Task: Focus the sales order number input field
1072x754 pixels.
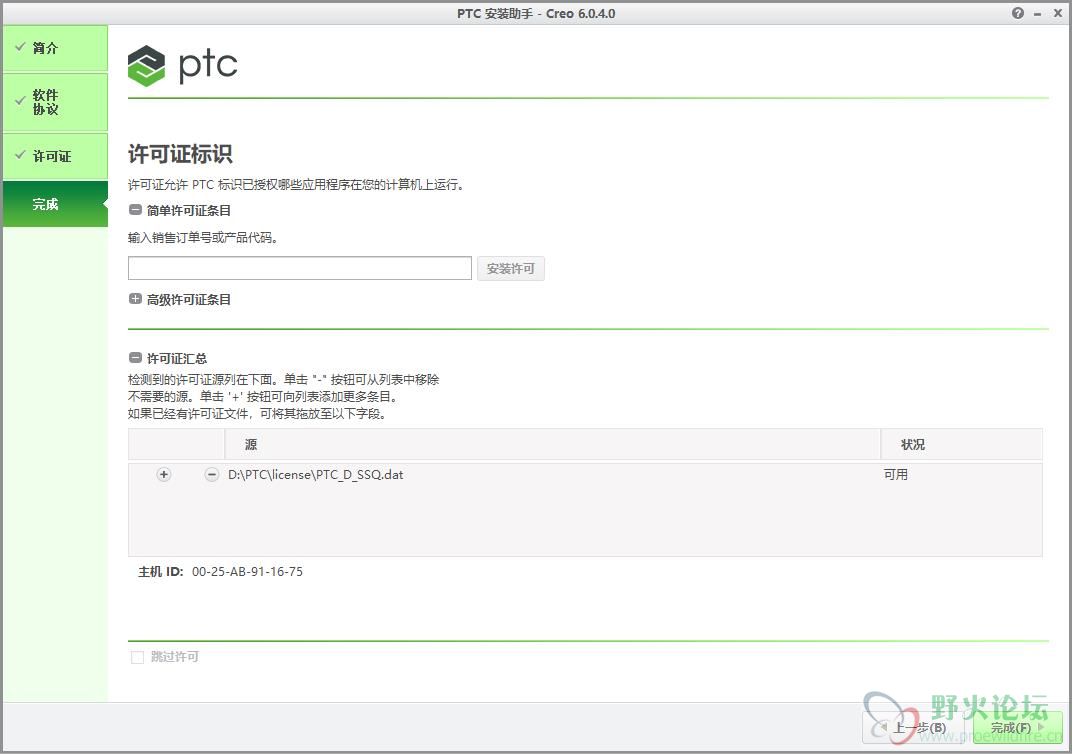Action: (x=299, y=268)
